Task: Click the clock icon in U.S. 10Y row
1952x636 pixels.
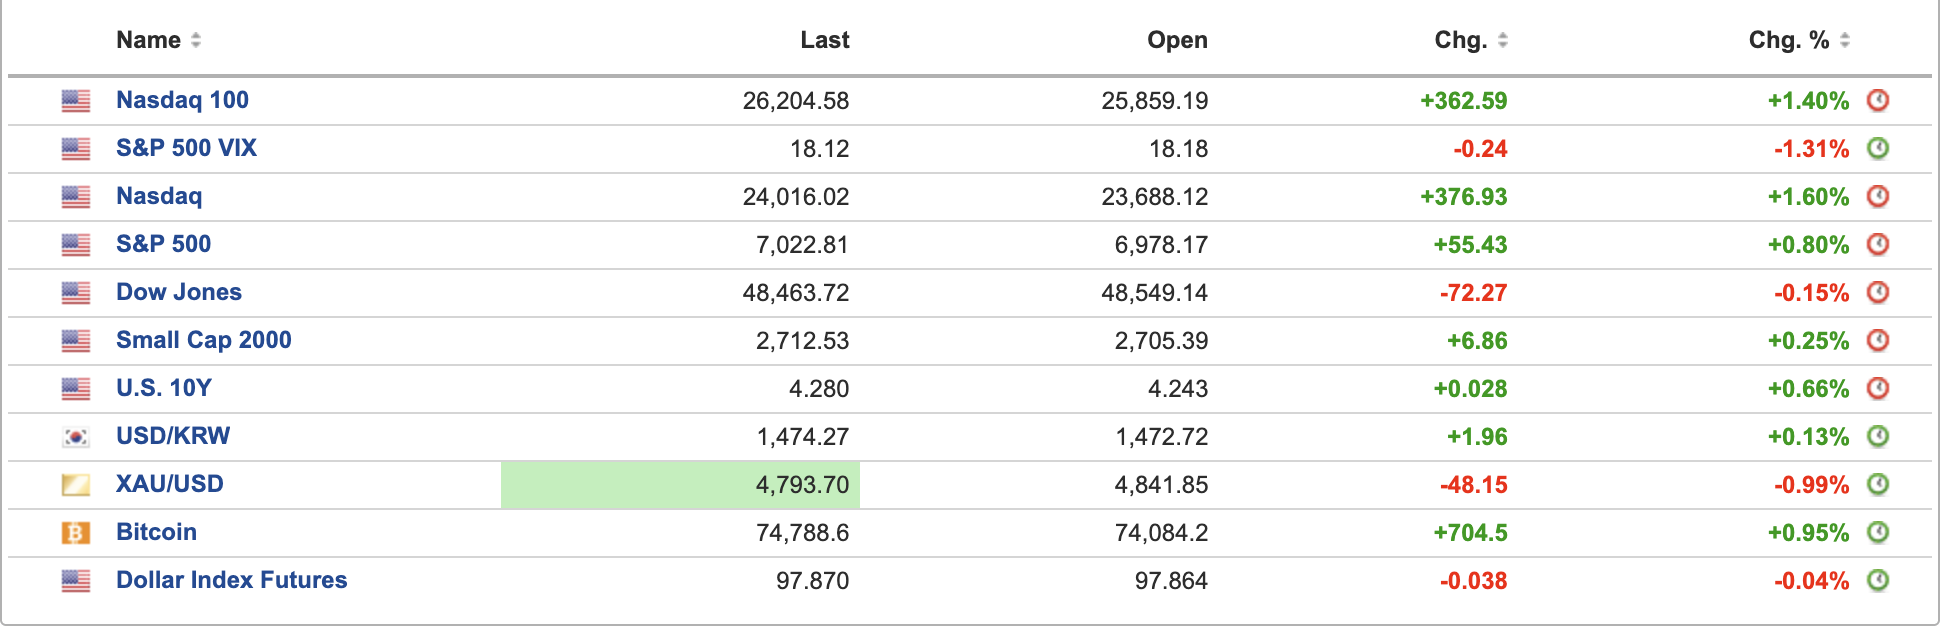Action: click(x=1878, y=389)
